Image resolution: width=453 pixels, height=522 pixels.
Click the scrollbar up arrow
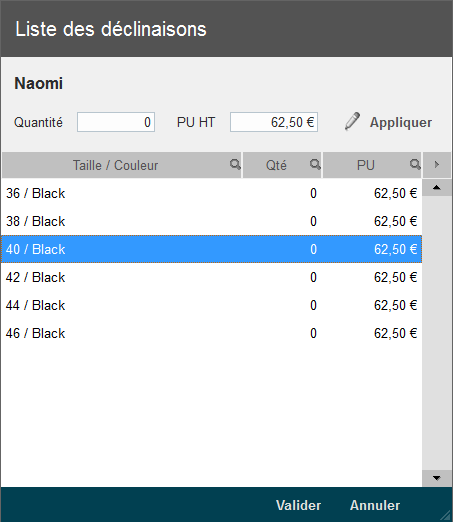[437, 188]
